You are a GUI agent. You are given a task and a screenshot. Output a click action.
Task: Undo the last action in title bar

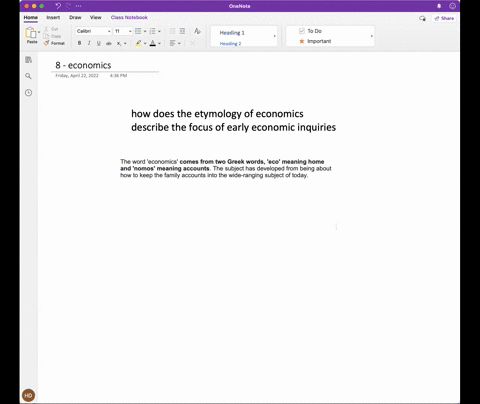click(x=58, y=6)
